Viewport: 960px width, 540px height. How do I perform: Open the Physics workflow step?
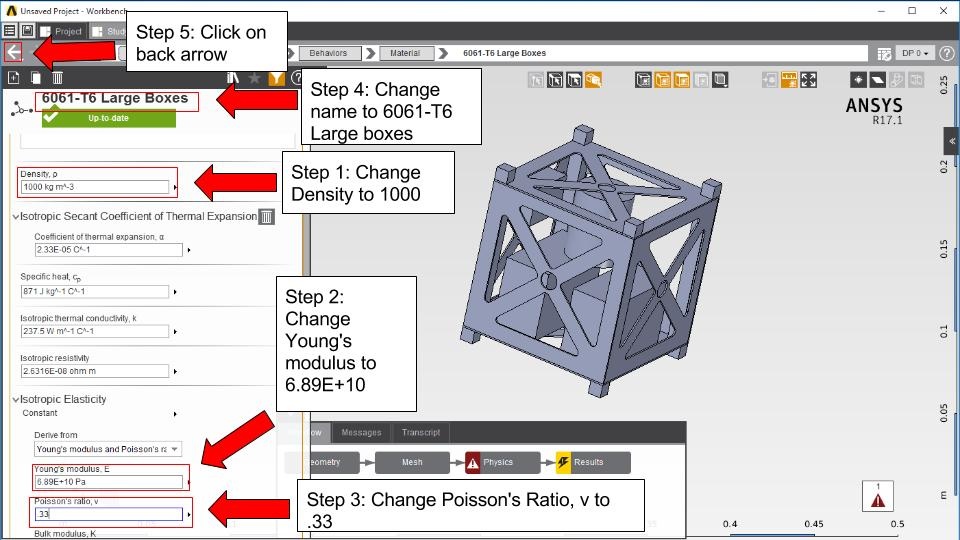(x=503, y=463)
